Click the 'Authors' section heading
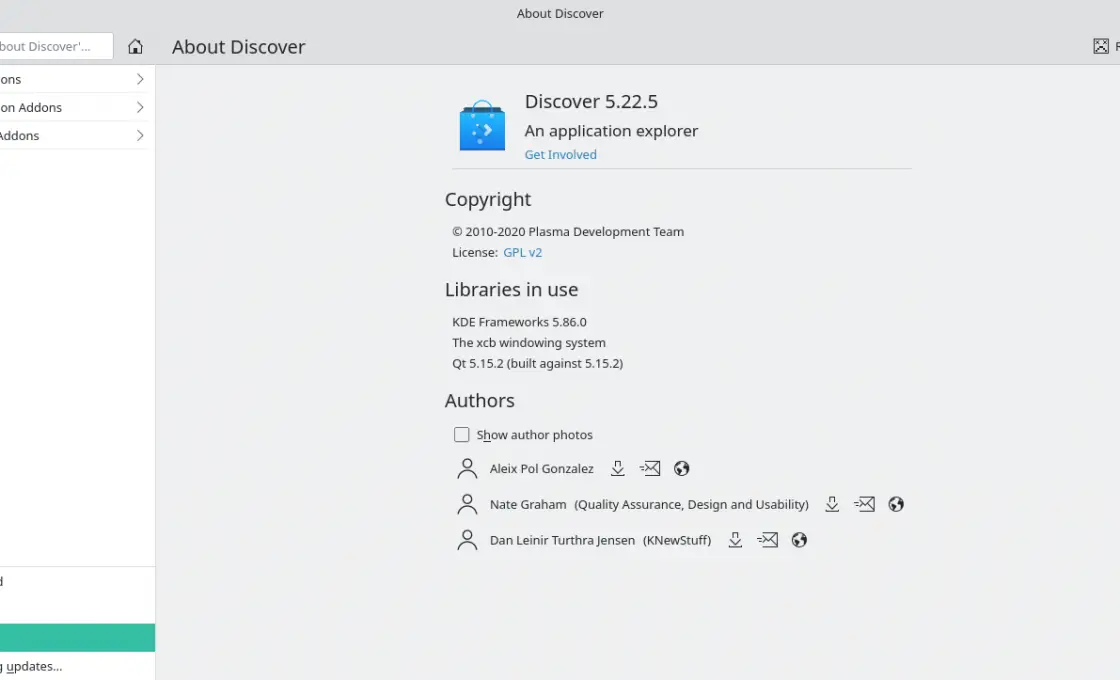The width and height of the screenshot is (1120, 680). [x=480, y=401]
